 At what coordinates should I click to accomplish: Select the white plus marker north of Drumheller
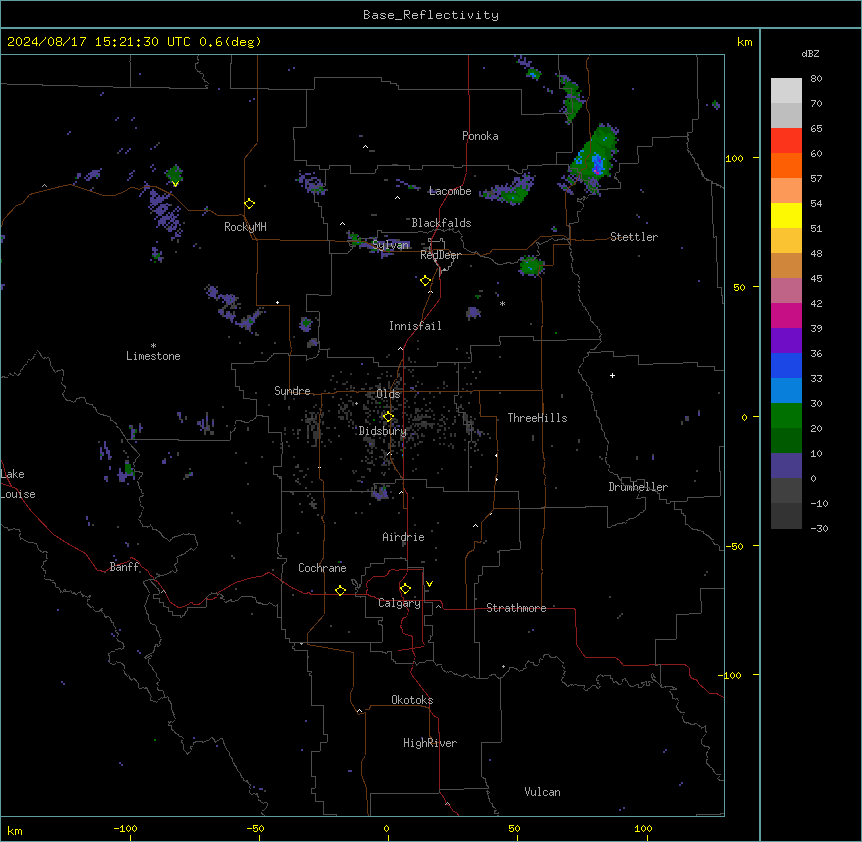pos(612,375)
